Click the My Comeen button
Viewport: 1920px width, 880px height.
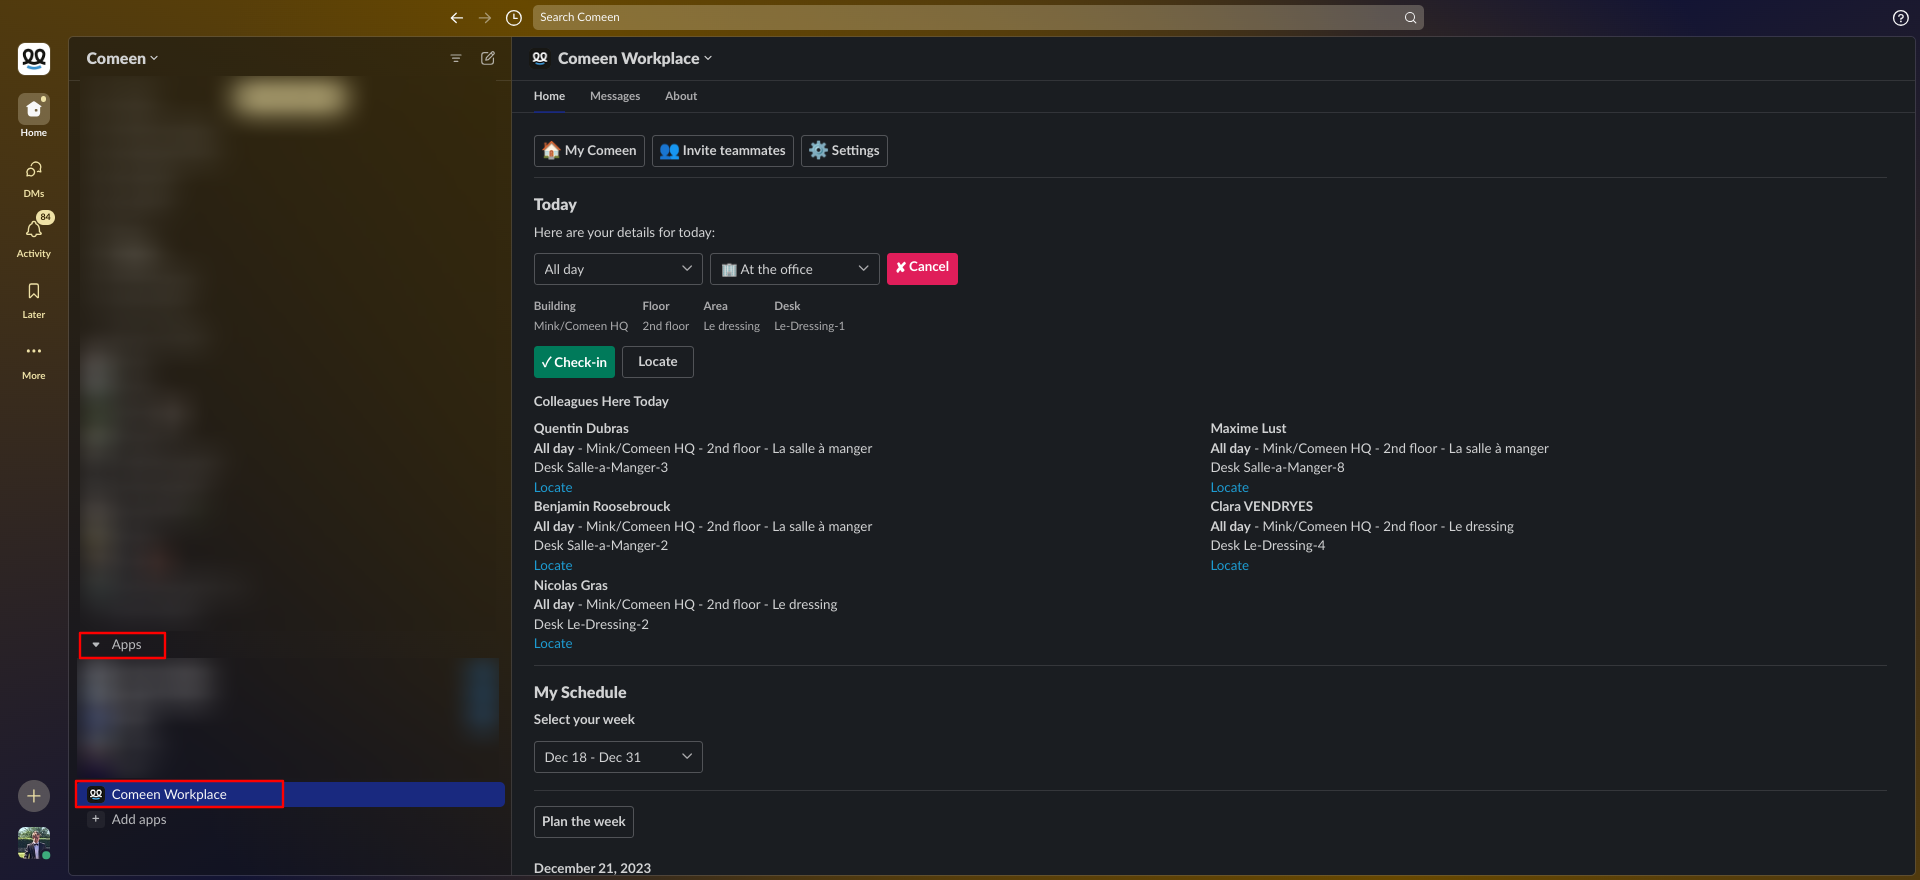pyautogui.click(x=589, y=151)
